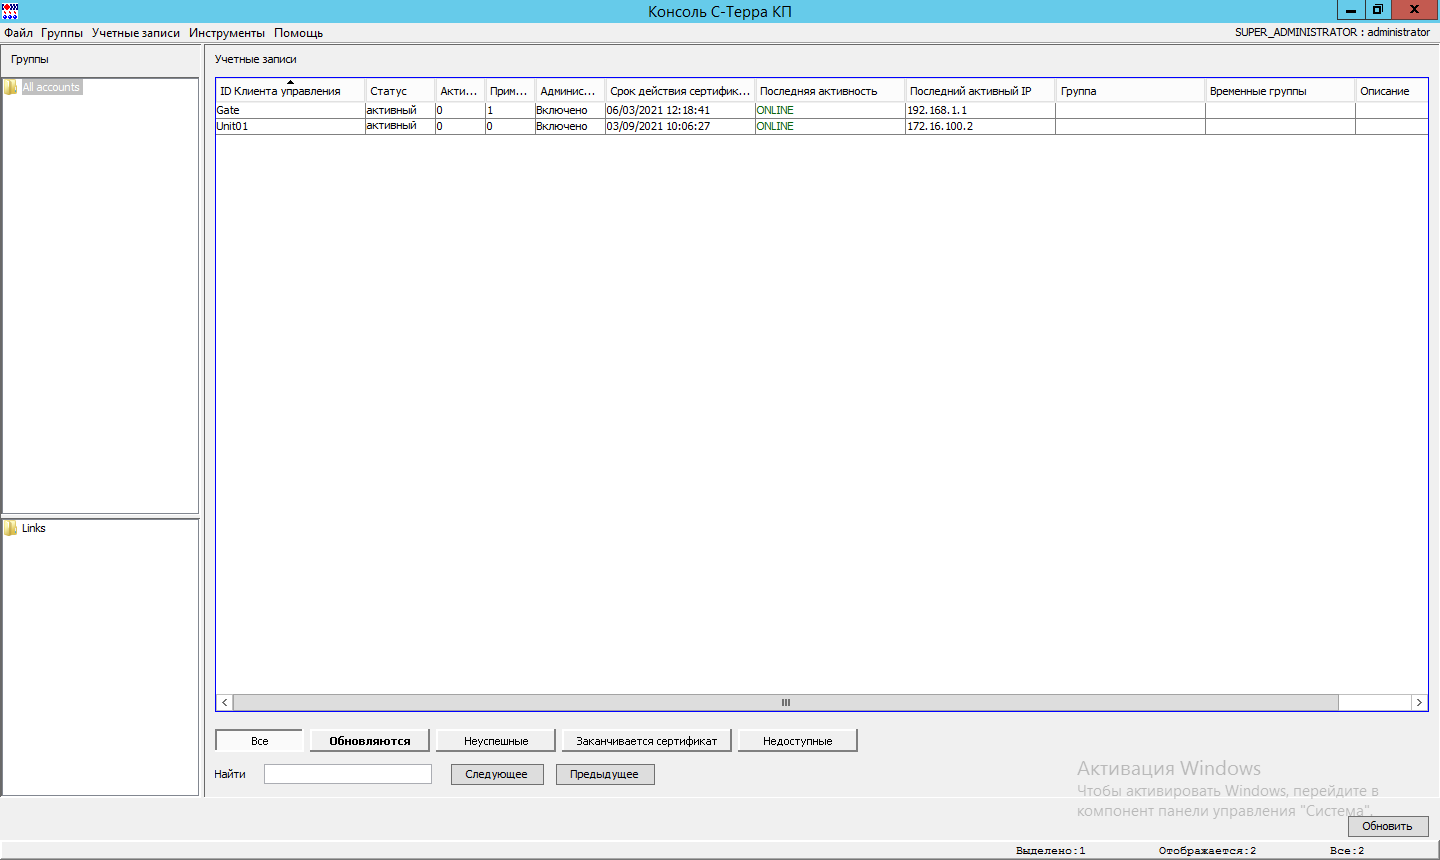Click ONLINE status in Unit01 row

(x=830, y=126)
